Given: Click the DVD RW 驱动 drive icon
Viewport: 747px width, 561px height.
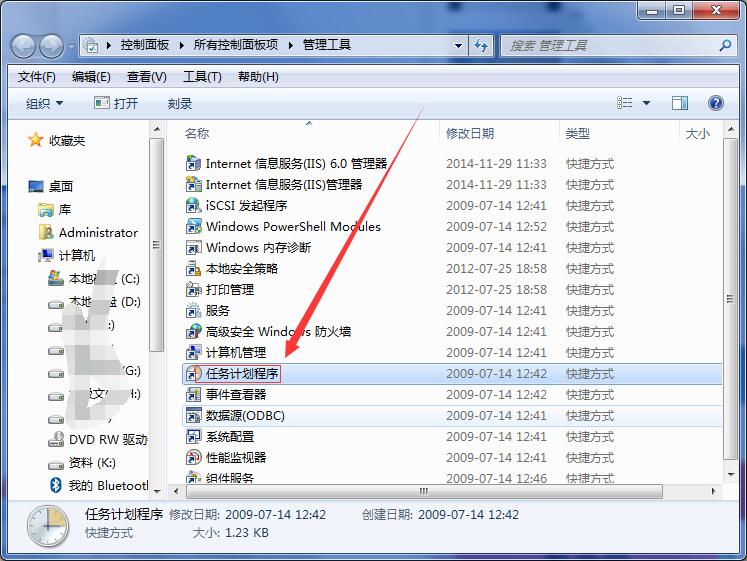Looking at the screenshot, I should coord(56,439).
